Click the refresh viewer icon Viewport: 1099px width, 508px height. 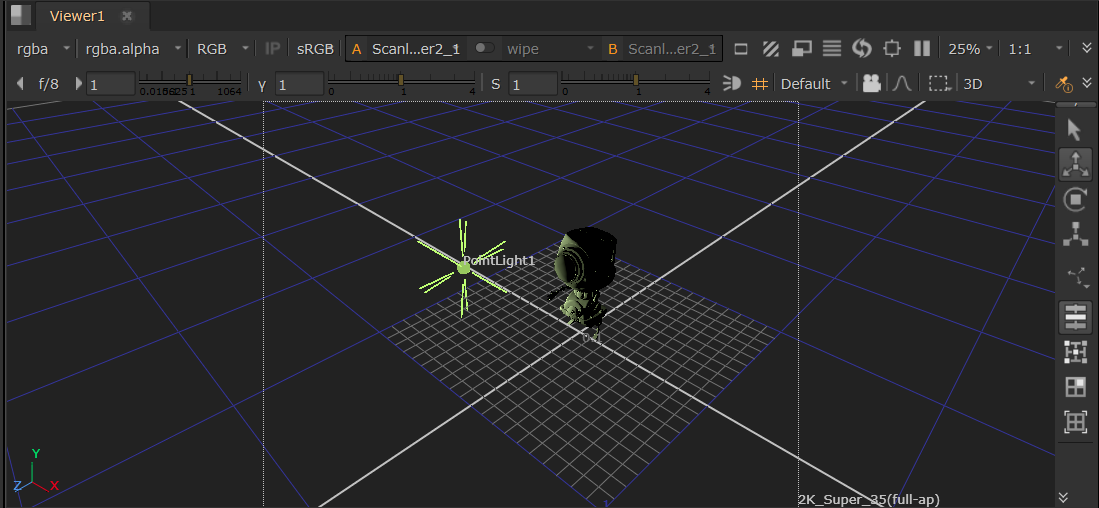(x=862, y=49)
